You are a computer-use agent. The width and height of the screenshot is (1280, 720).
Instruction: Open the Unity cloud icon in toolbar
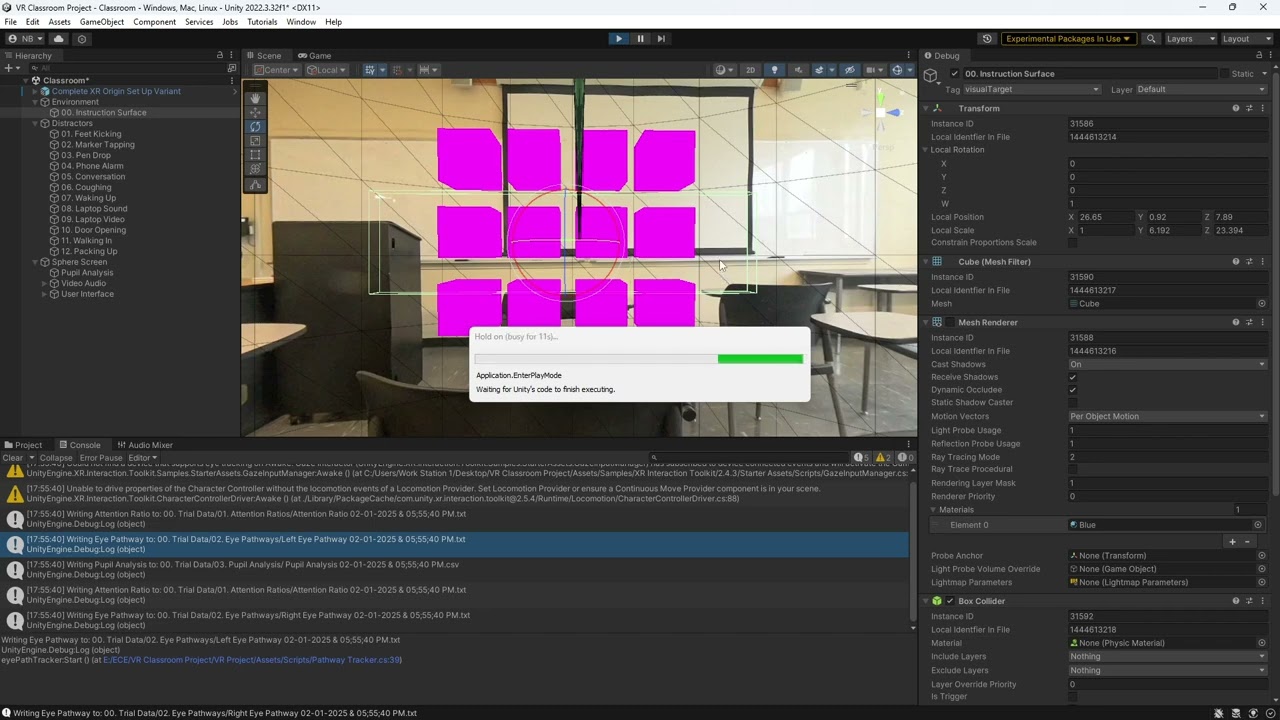(58, 39)
